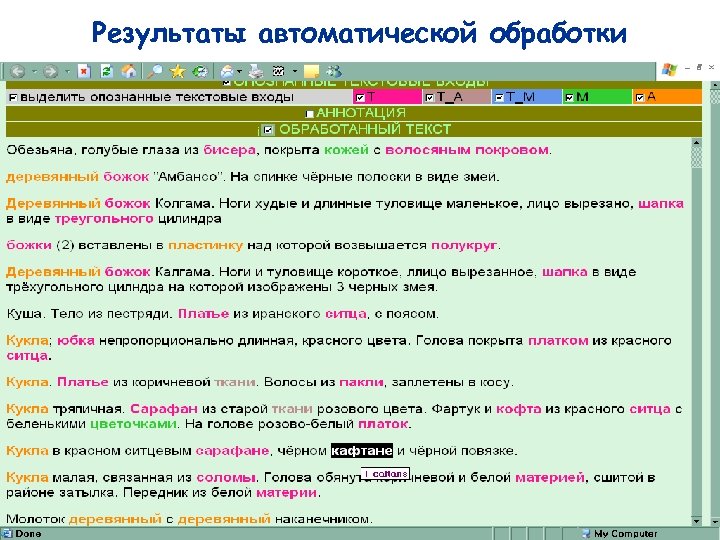Click the word 'треугольного'
Image resolution: width=720 pixels, height=540 pixels.
coord(104,219)
